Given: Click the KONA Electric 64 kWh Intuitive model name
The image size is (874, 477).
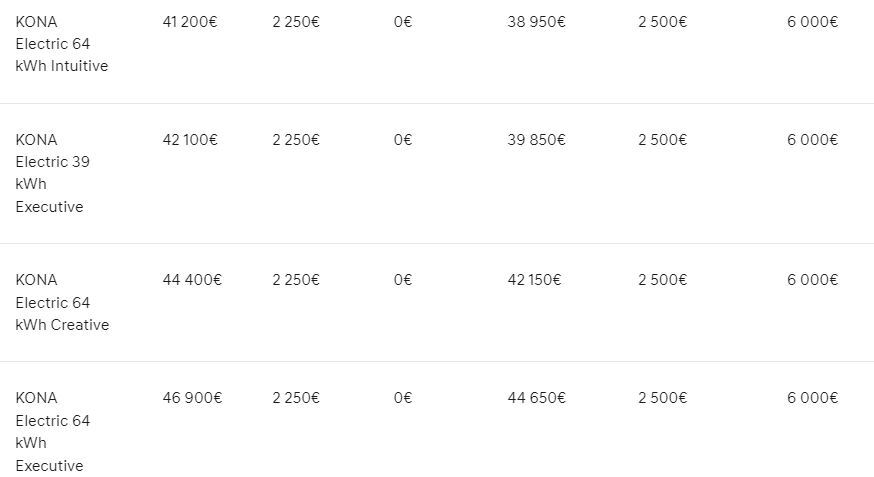Looking at the screenshot, I should pyautogui.click(x=61, y=44).
